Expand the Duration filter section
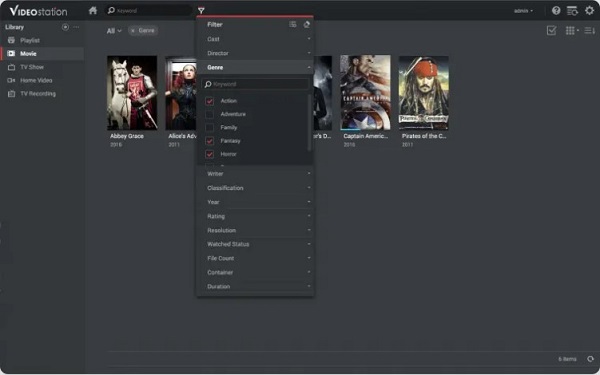This screenshot has width=600, height=375. click(256, 287)
